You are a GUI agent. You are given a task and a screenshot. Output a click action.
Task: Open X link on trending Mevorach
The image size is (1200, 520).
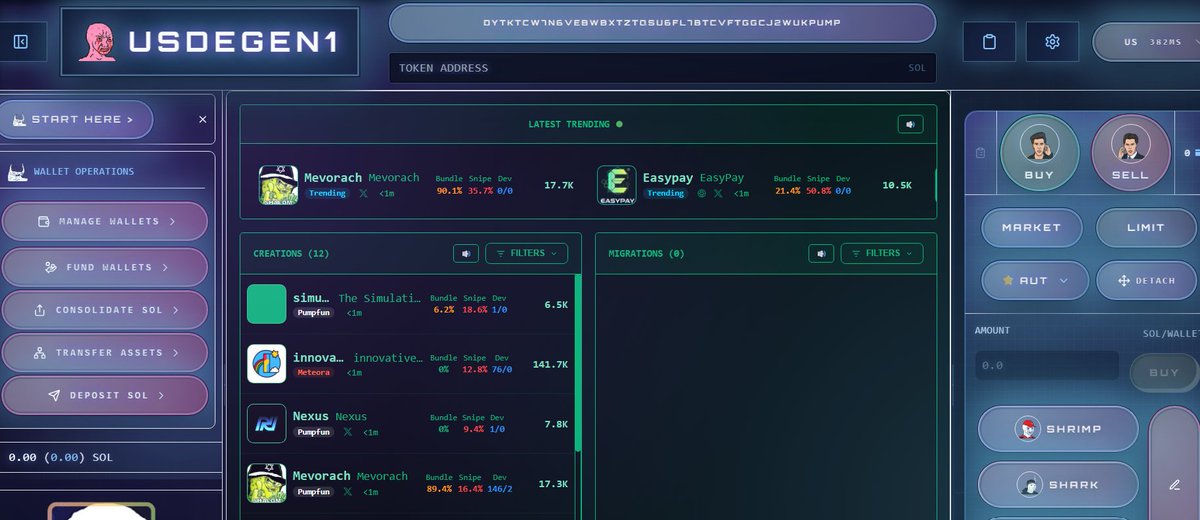pyautogui.click(x=364, y=193)
